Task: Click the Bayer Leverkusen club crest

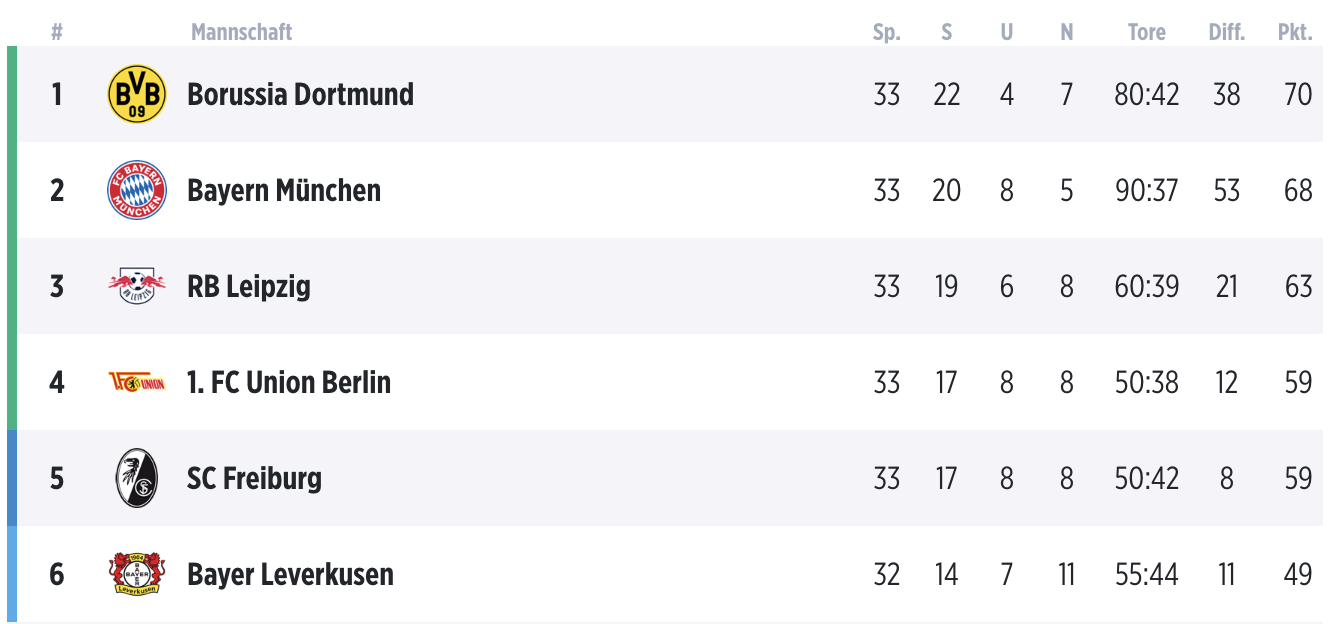Action: pyautogui.click(x=137, y=574)
